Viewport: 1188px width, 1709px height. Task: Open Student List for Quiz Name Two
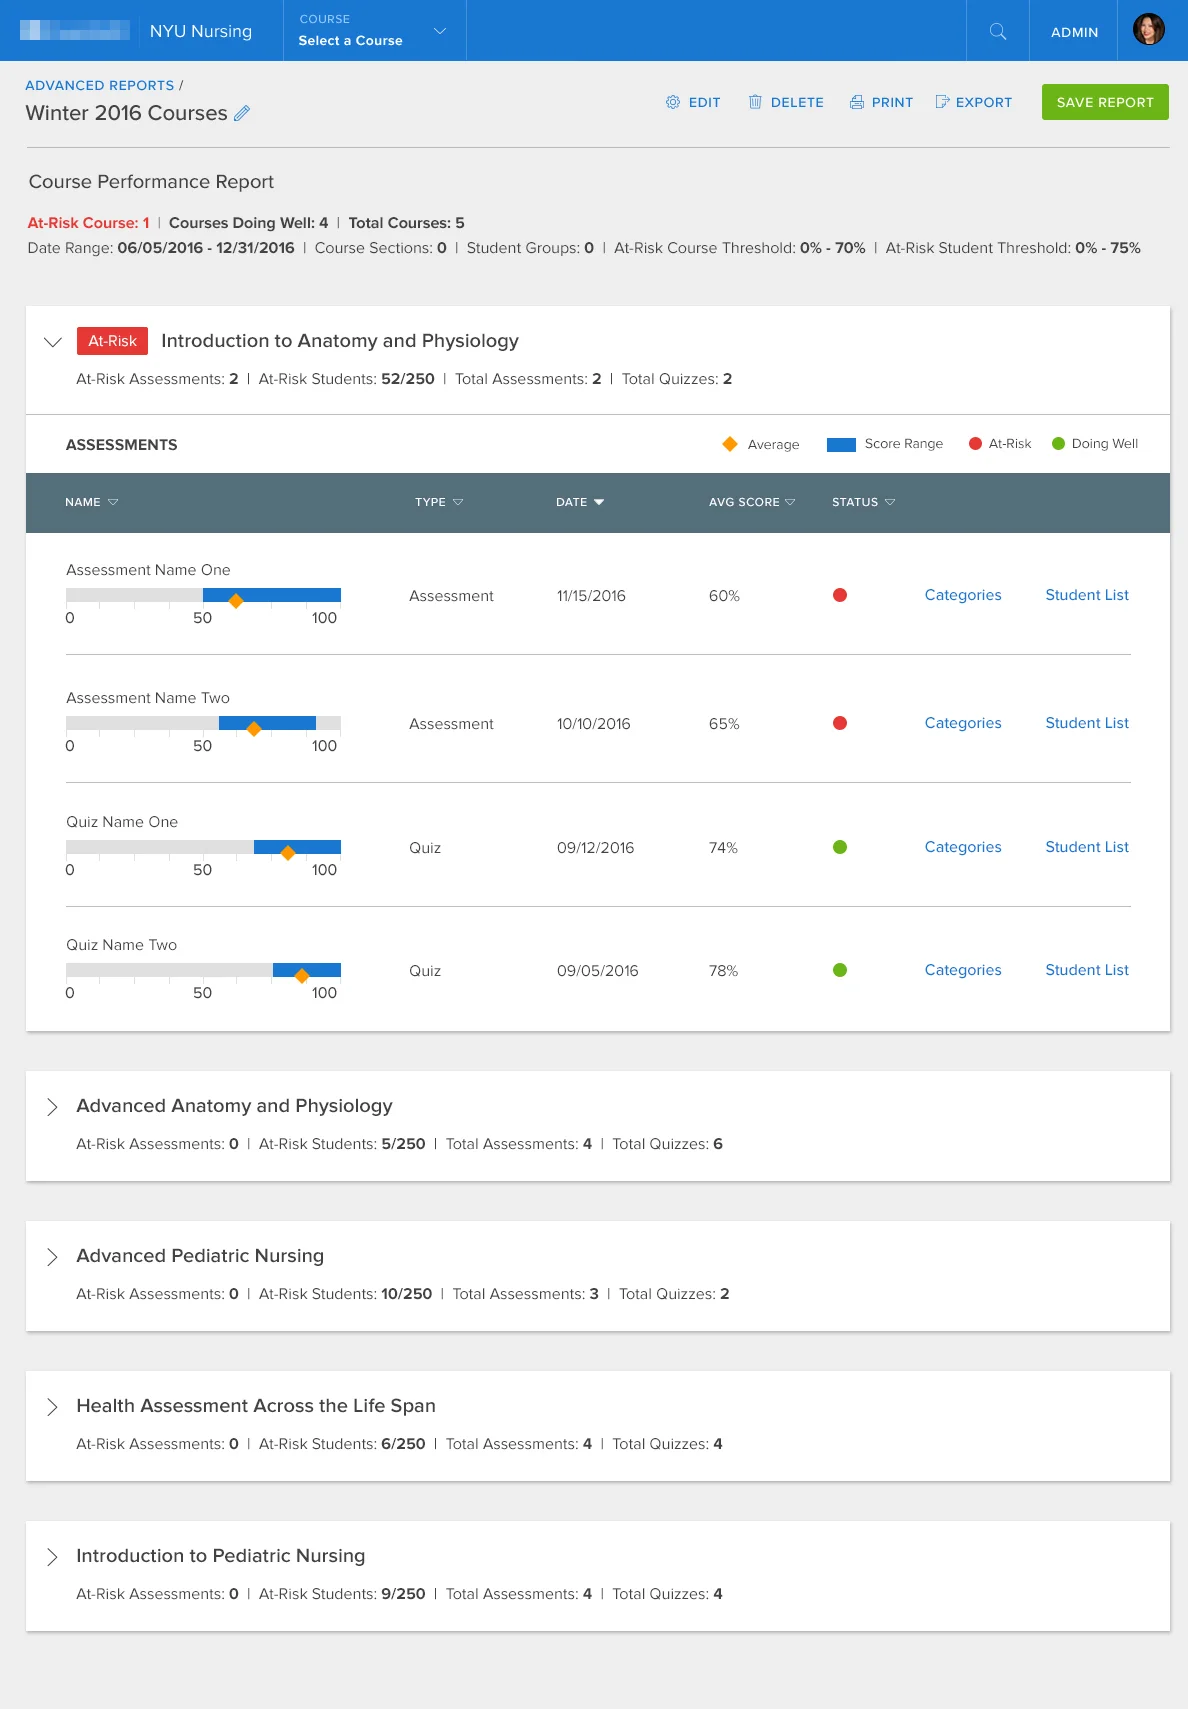pyautogui.click(x=1087, y=970)
